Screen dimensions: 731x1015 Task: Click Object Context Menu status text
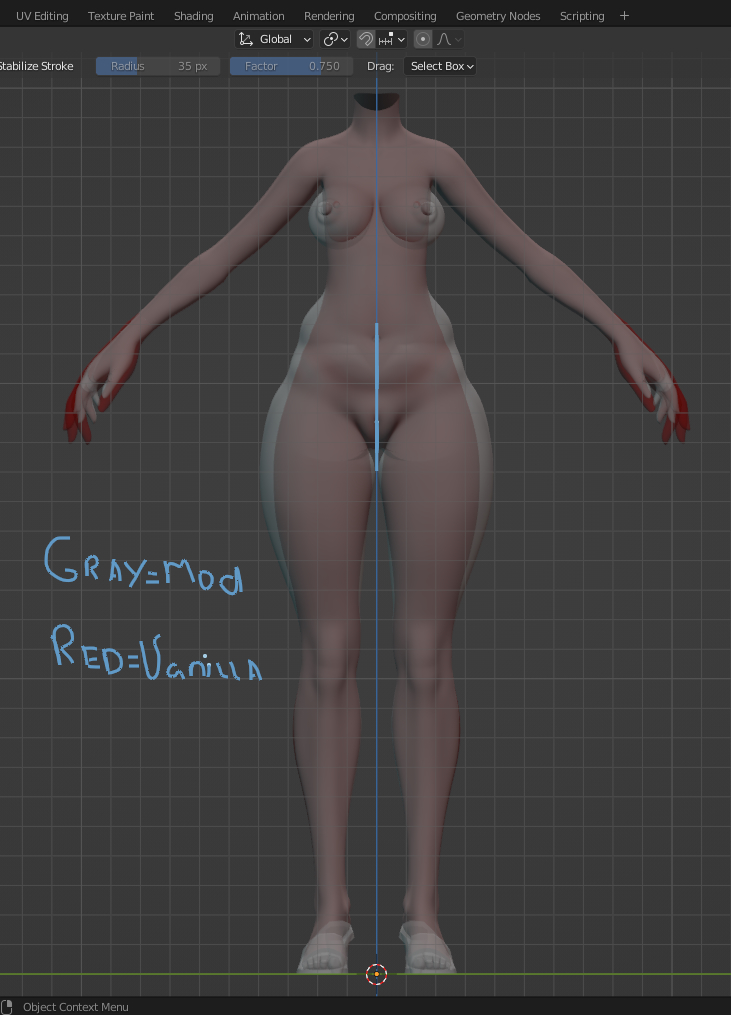76,1007
